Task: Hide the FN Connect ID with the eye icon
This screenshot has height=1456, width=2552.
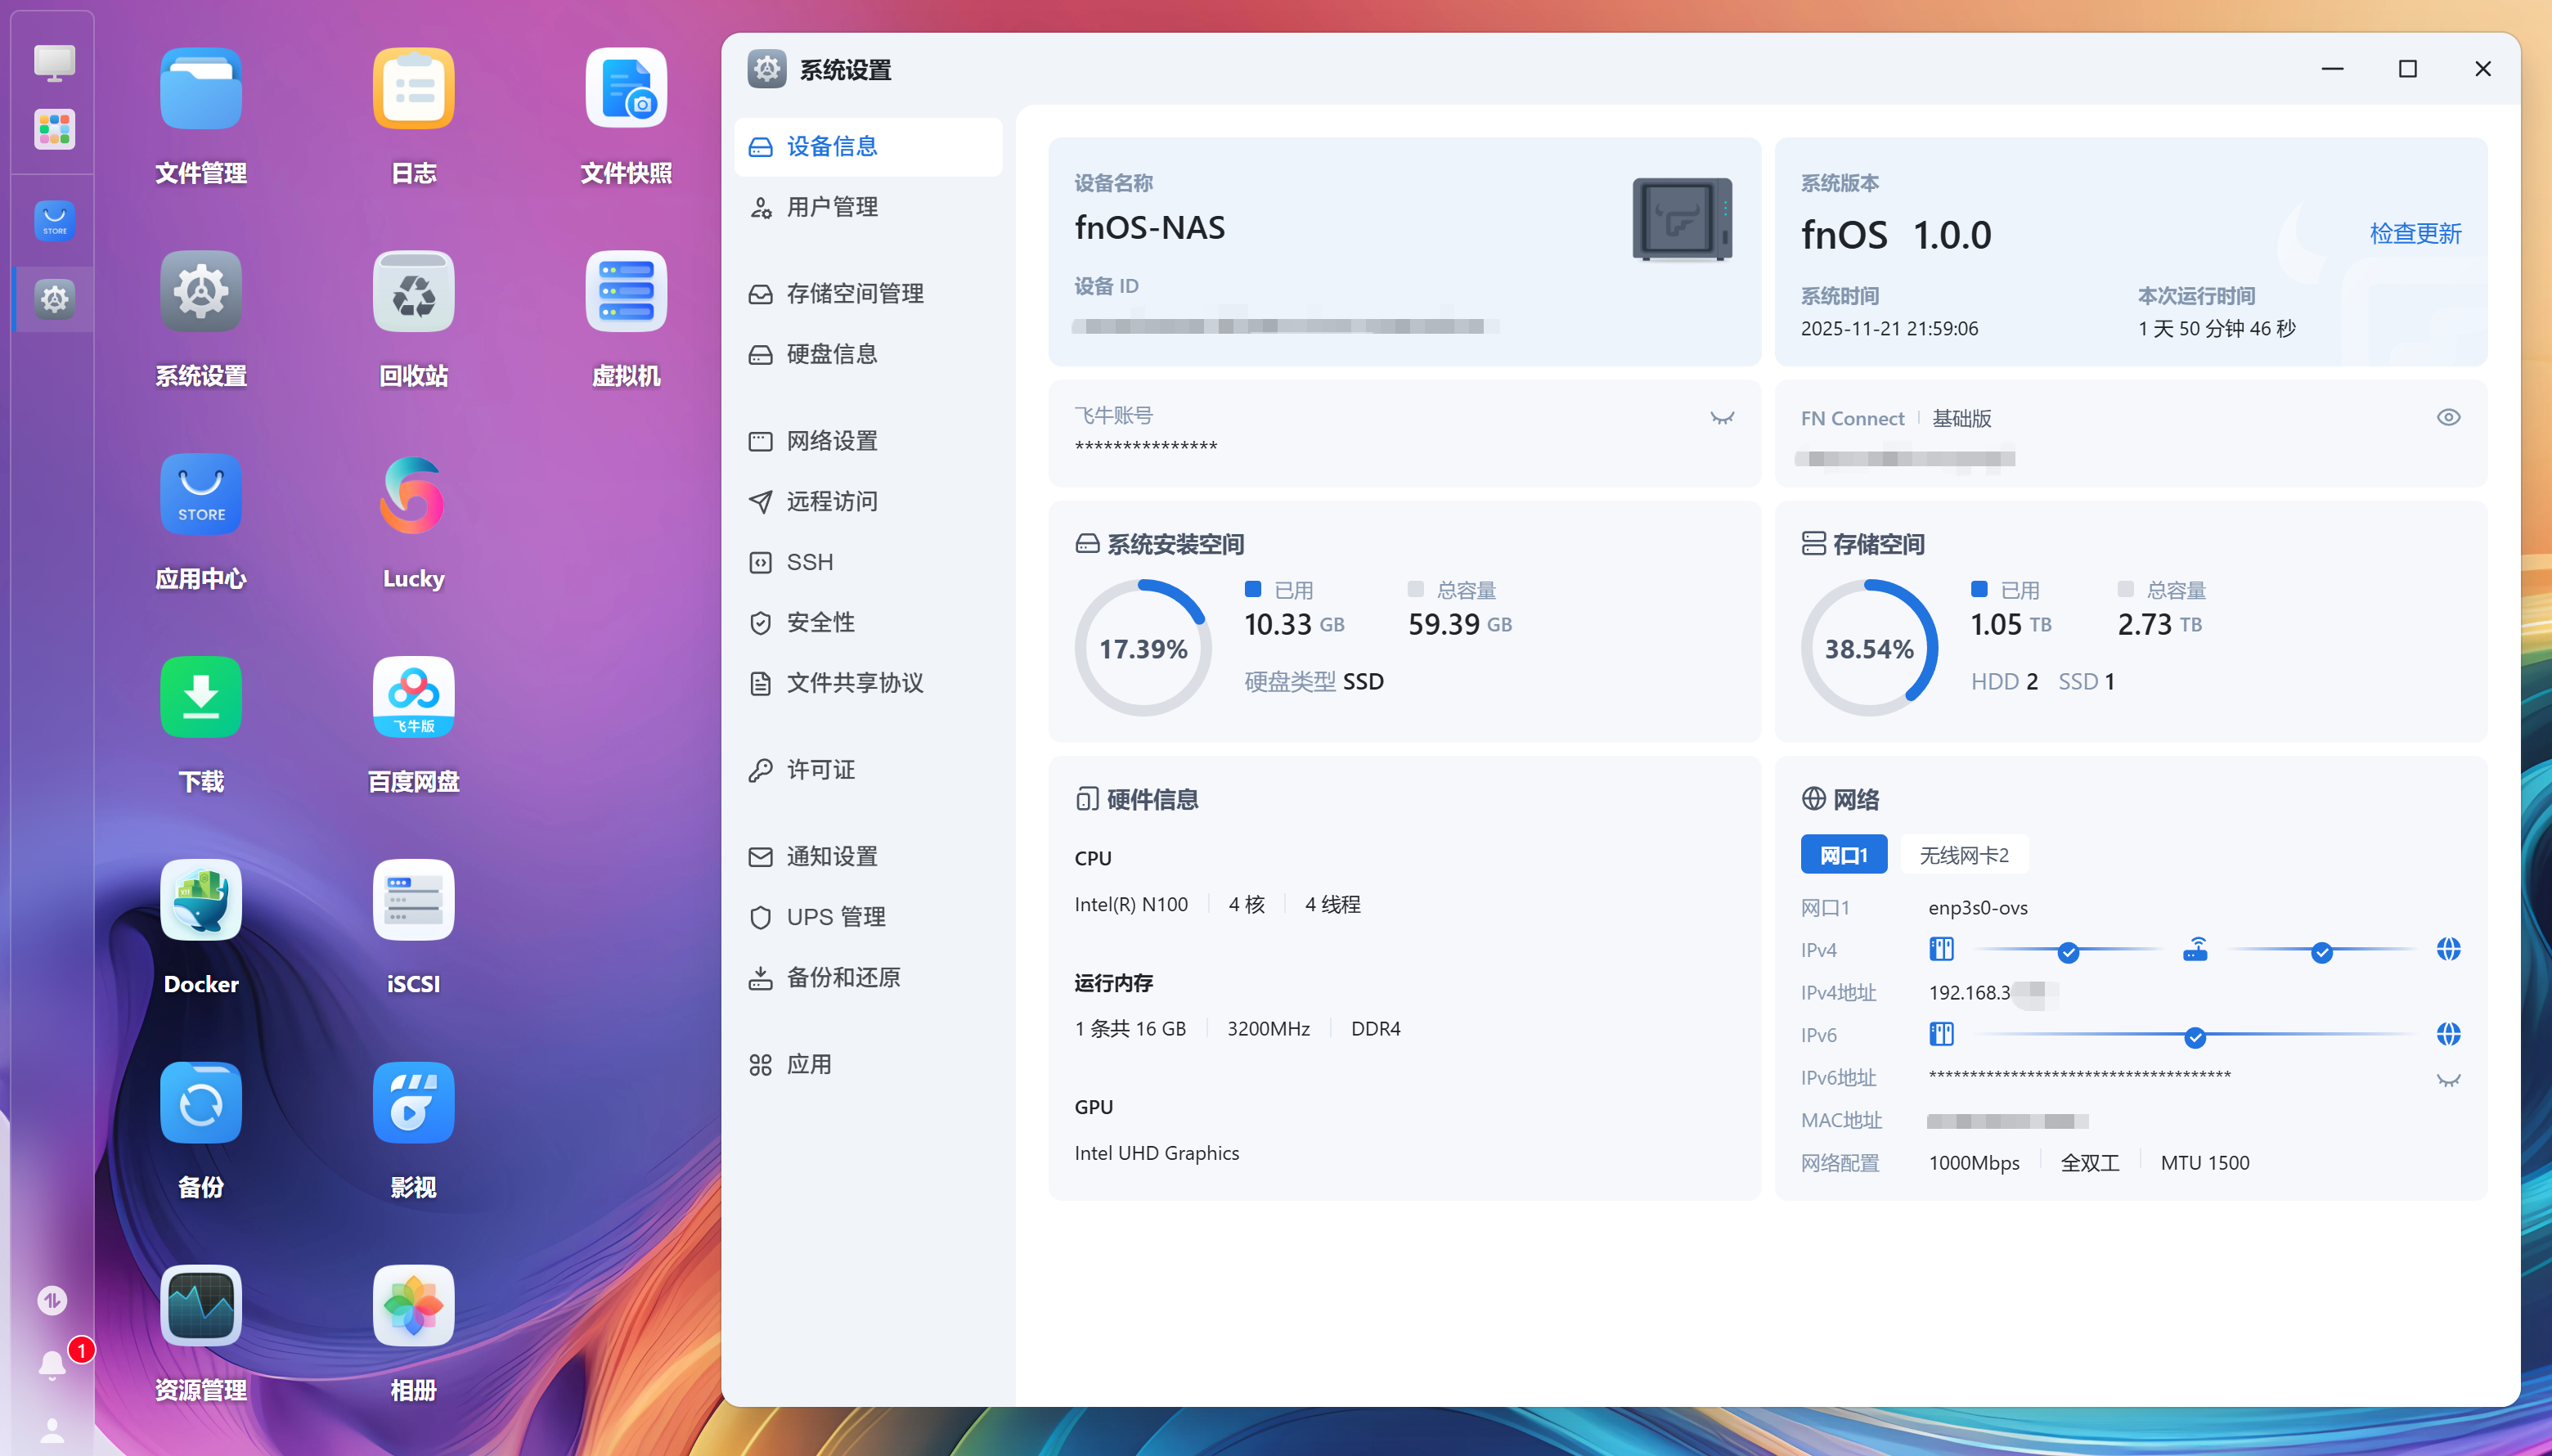Action: click(x=2447, y=417)
